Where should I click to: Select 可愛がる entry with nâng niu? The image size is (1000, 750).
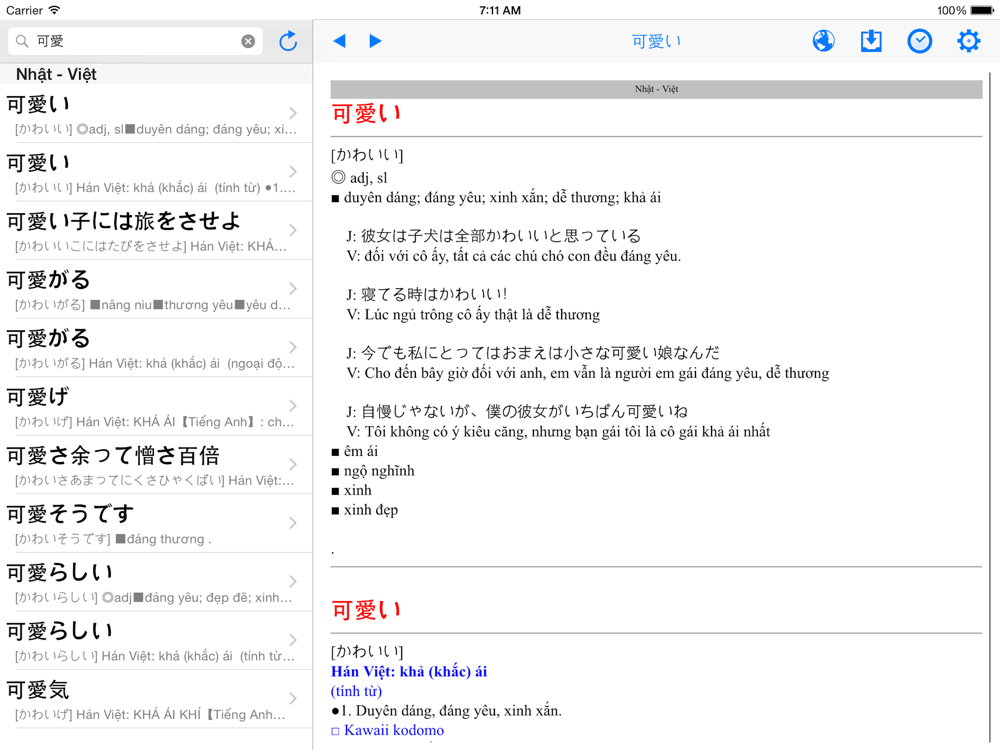coord(156,290)
